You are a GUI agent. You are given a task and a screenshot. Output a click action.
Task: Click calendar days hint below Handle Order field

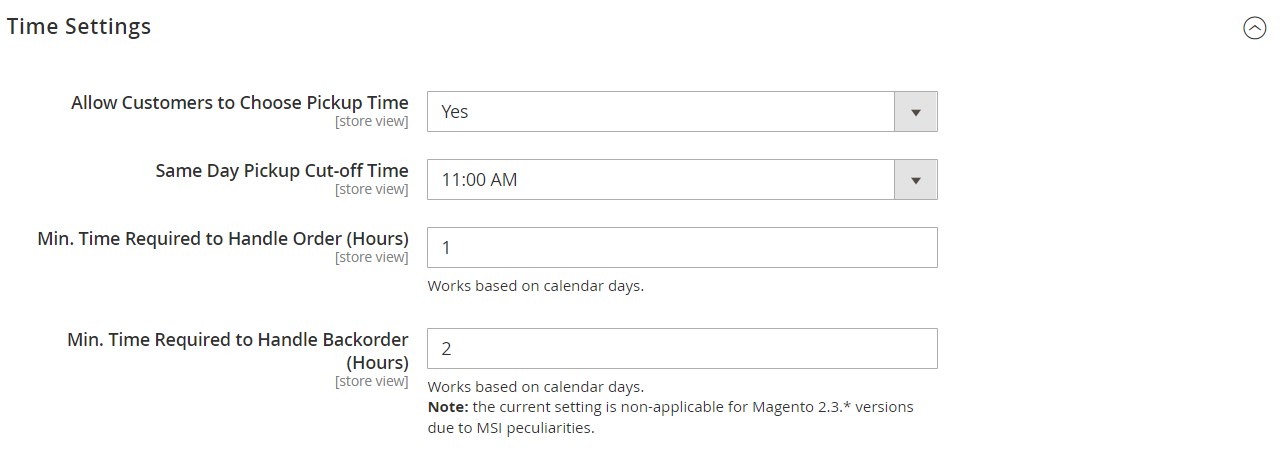(535, 286)
